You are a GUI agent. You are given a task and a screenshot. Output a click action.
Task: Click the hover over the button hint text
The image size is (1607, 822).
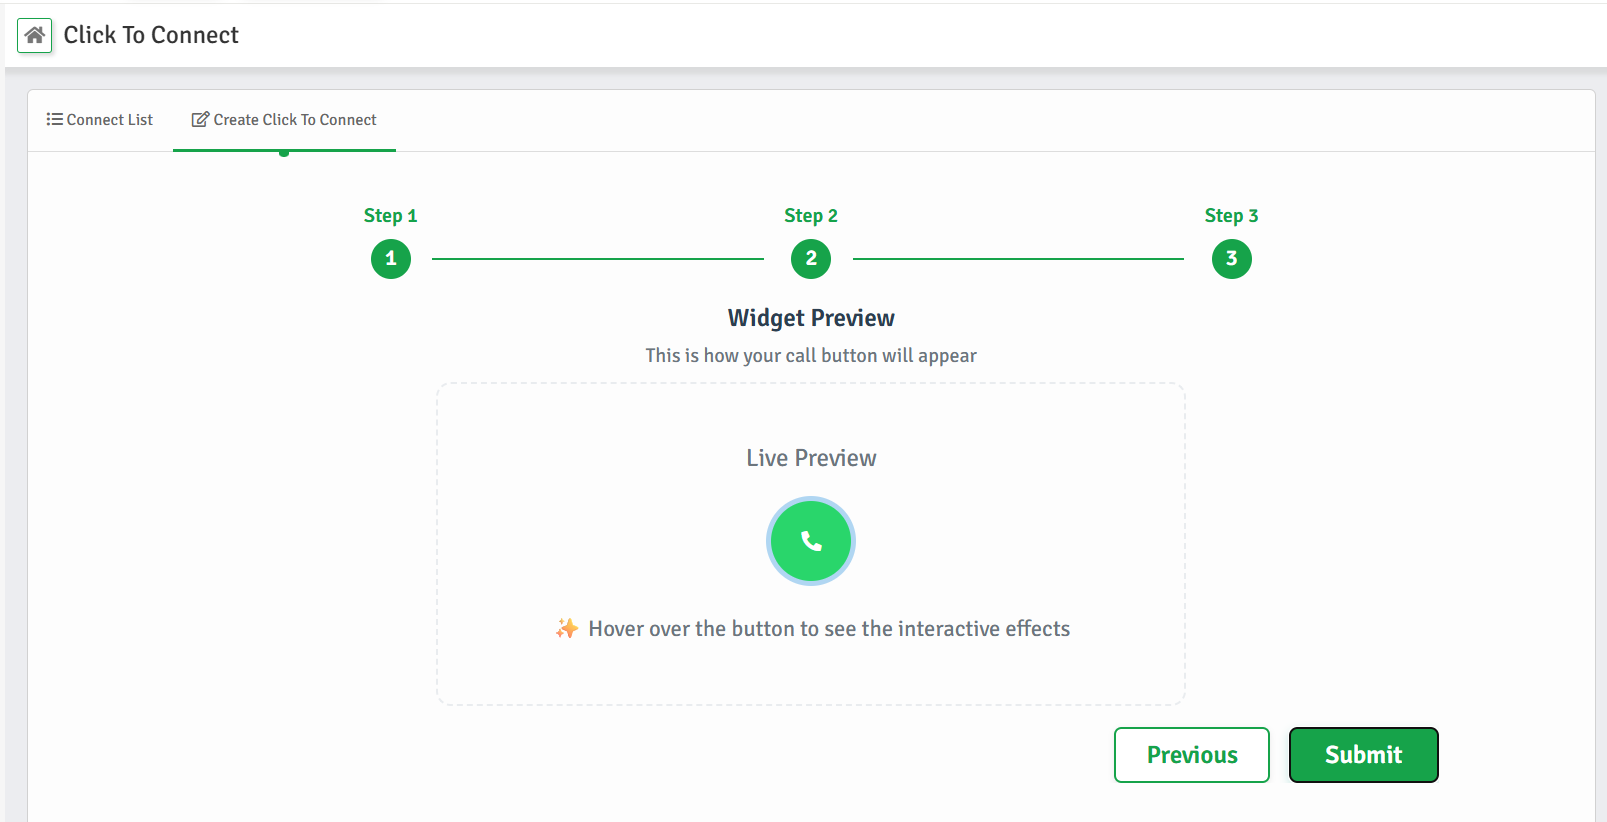pyautogui.click(x=829, y=629)
